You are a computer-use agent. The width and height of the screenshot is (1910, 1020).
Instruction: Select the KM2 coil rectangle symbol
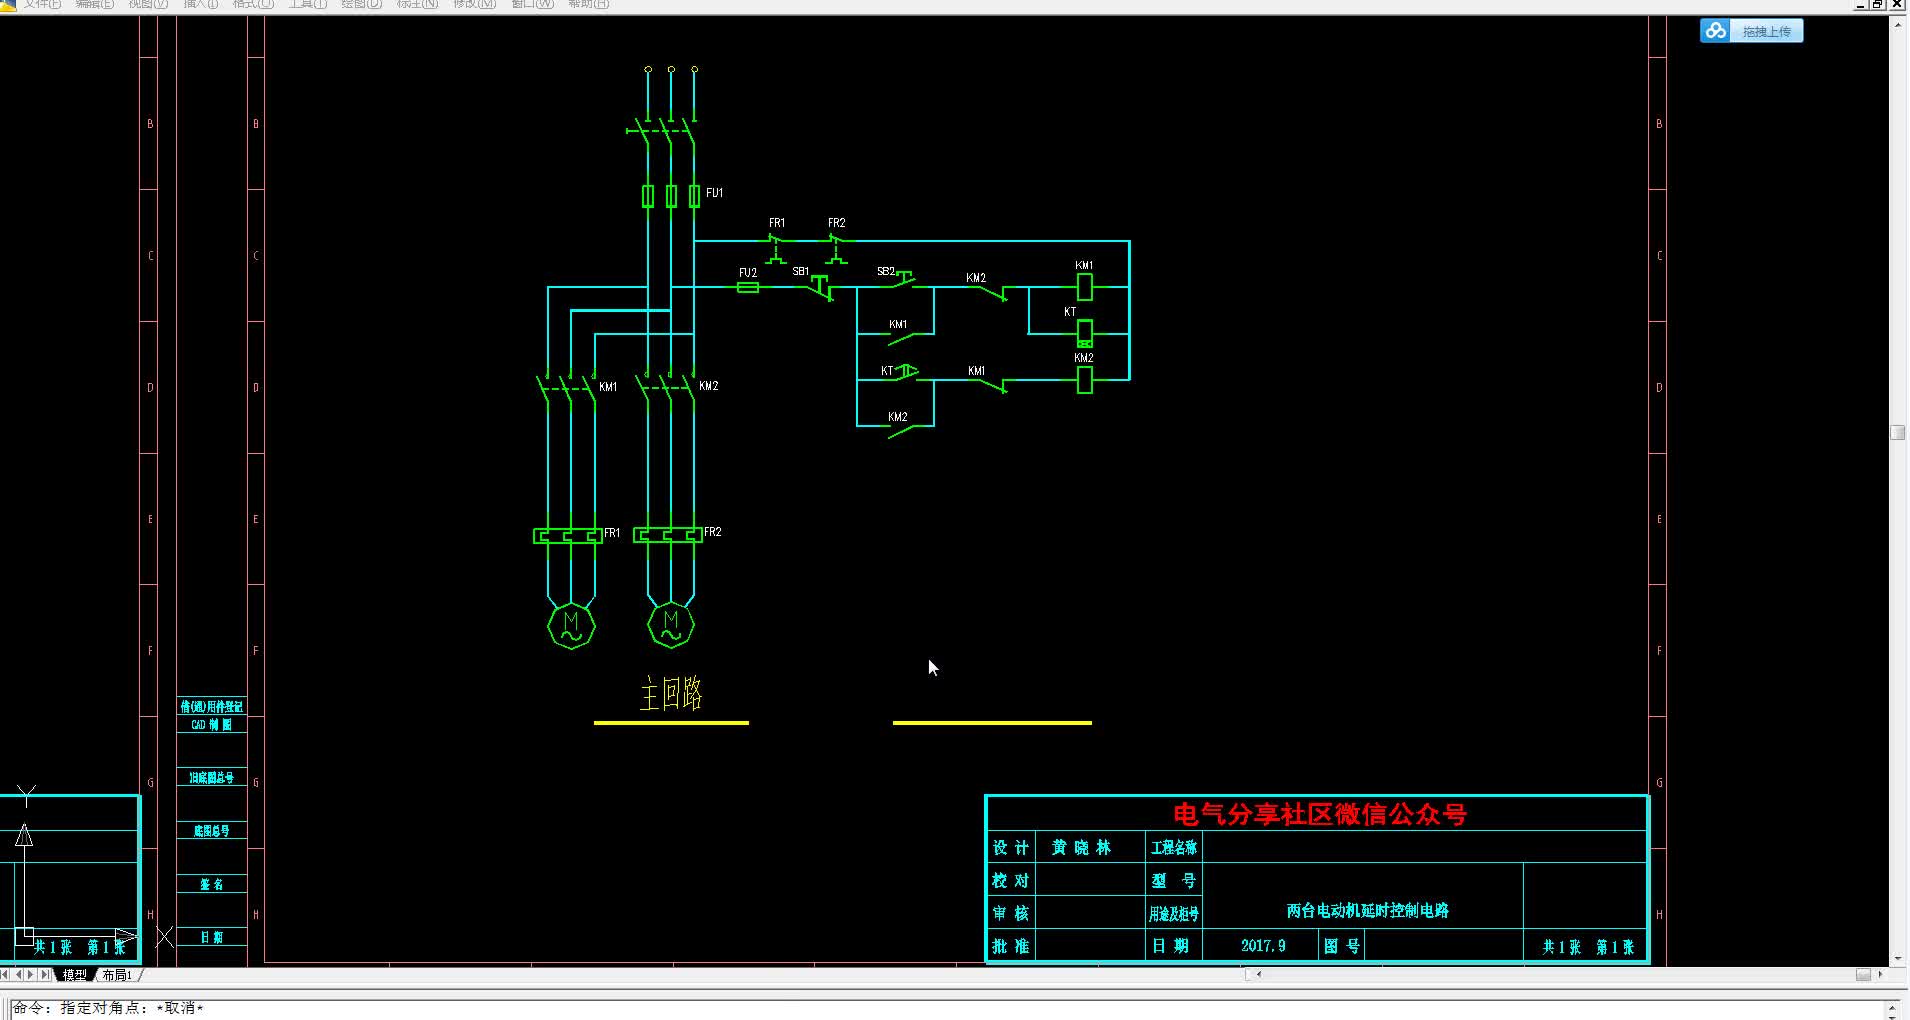pos(1084,380)
